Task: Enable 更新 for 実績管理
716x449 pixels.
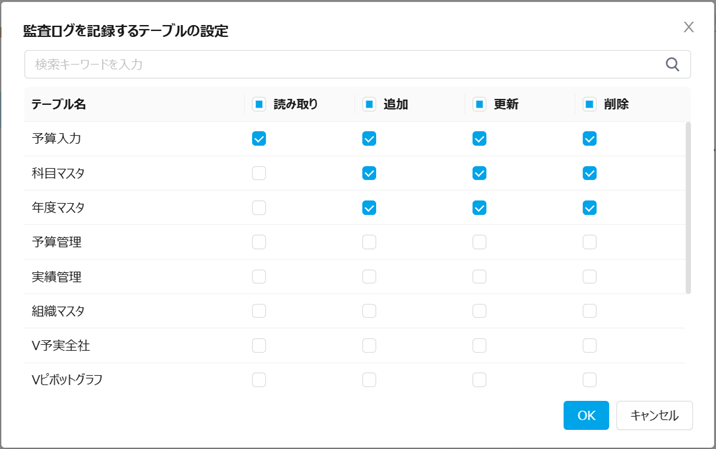Action: pyautogui.click(x=479, y=276)
